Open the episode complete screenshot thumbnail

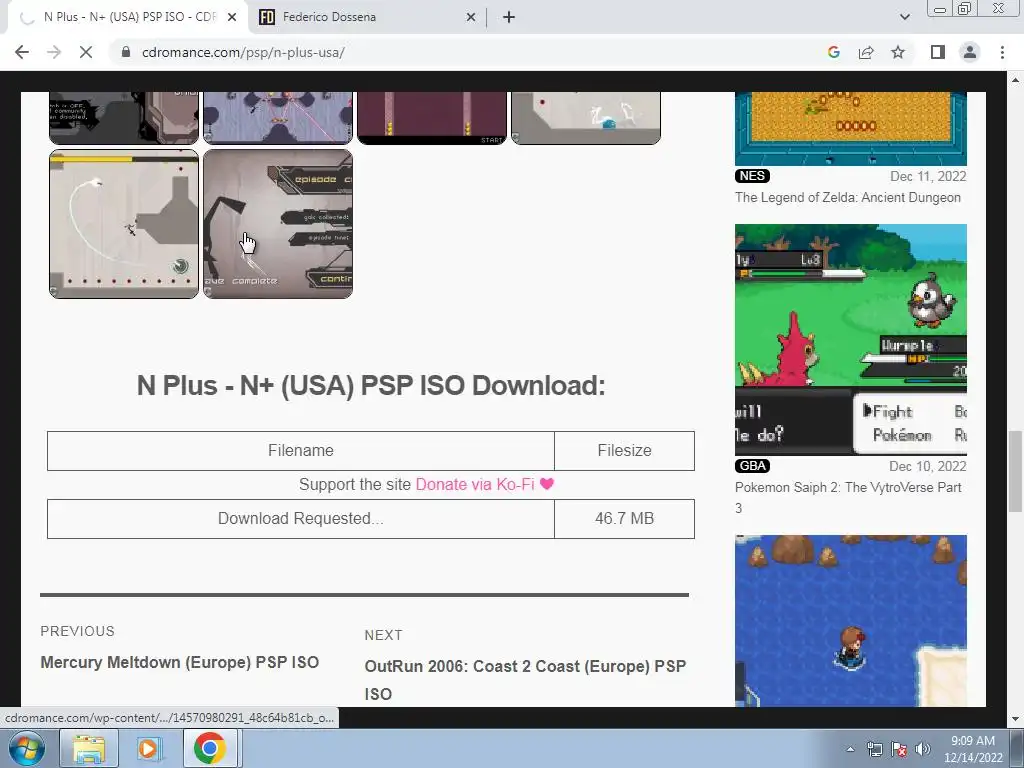click(x=278, y=224)
